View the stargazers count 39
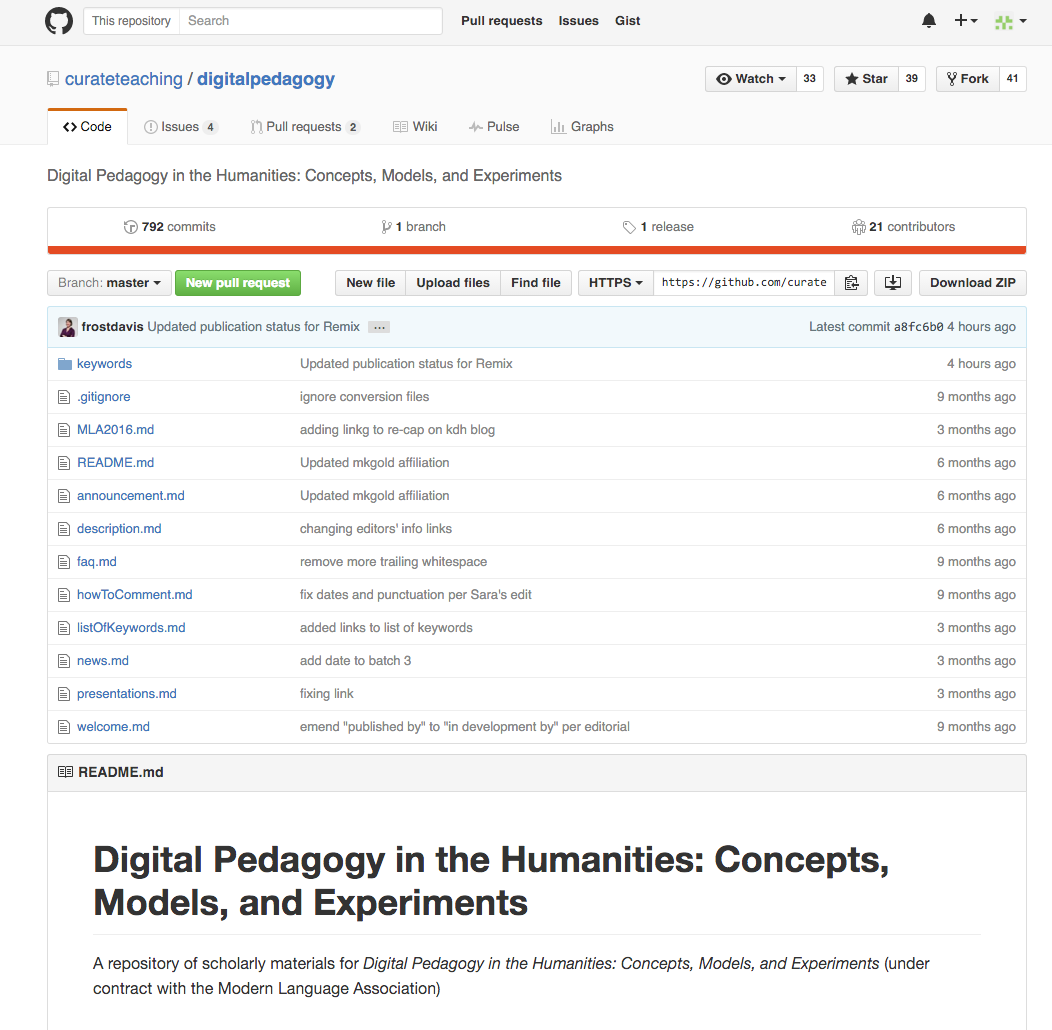The width and height of the screenshot is (1052, 1030). pos(912,79)
